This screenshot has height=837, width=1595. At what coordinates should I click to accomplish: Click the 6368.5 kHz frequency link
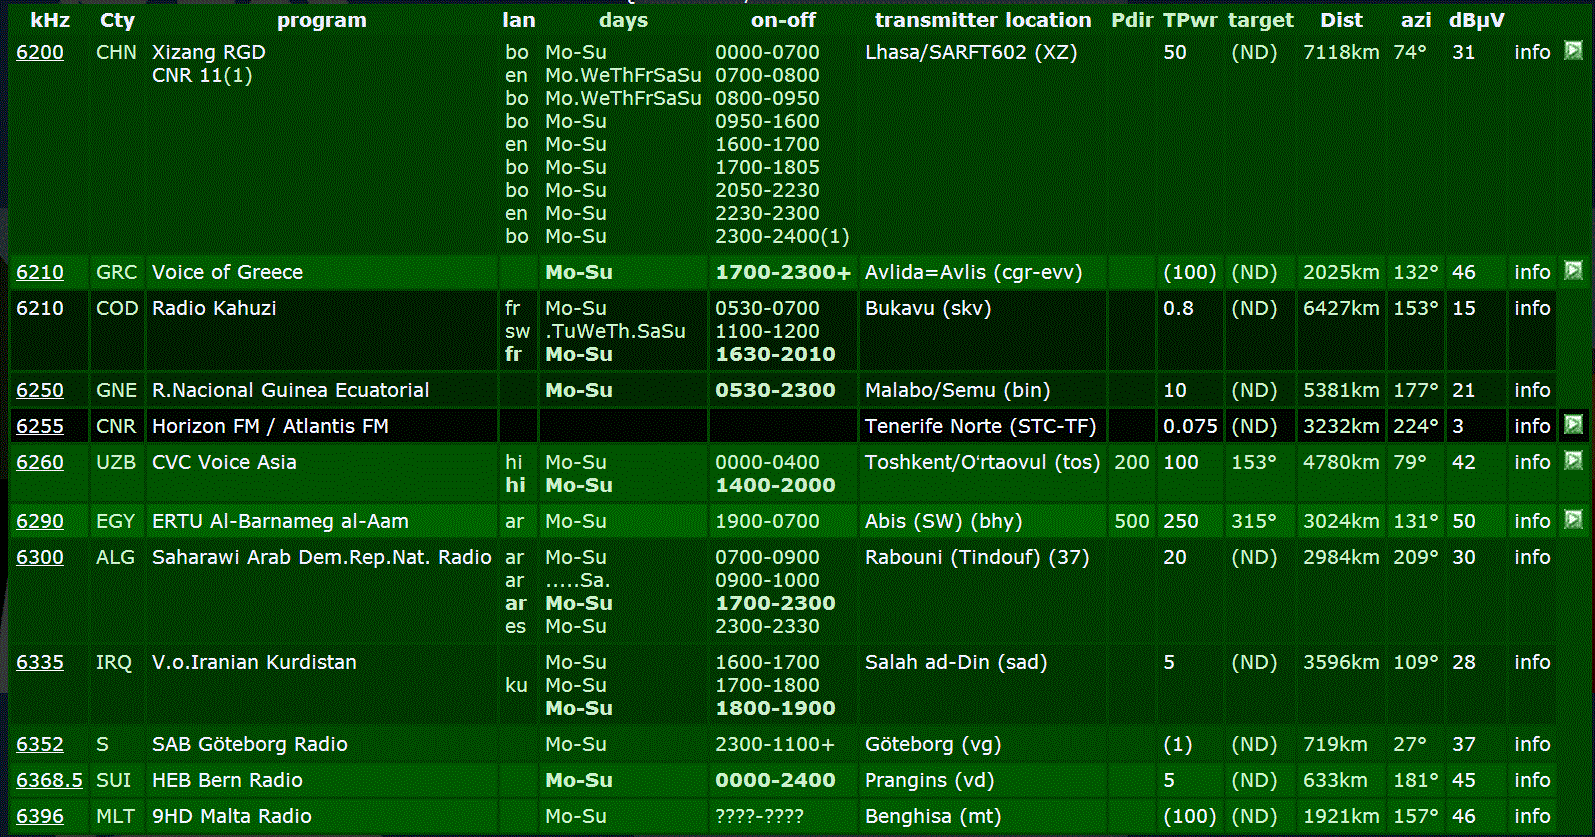tap(49, 780)
